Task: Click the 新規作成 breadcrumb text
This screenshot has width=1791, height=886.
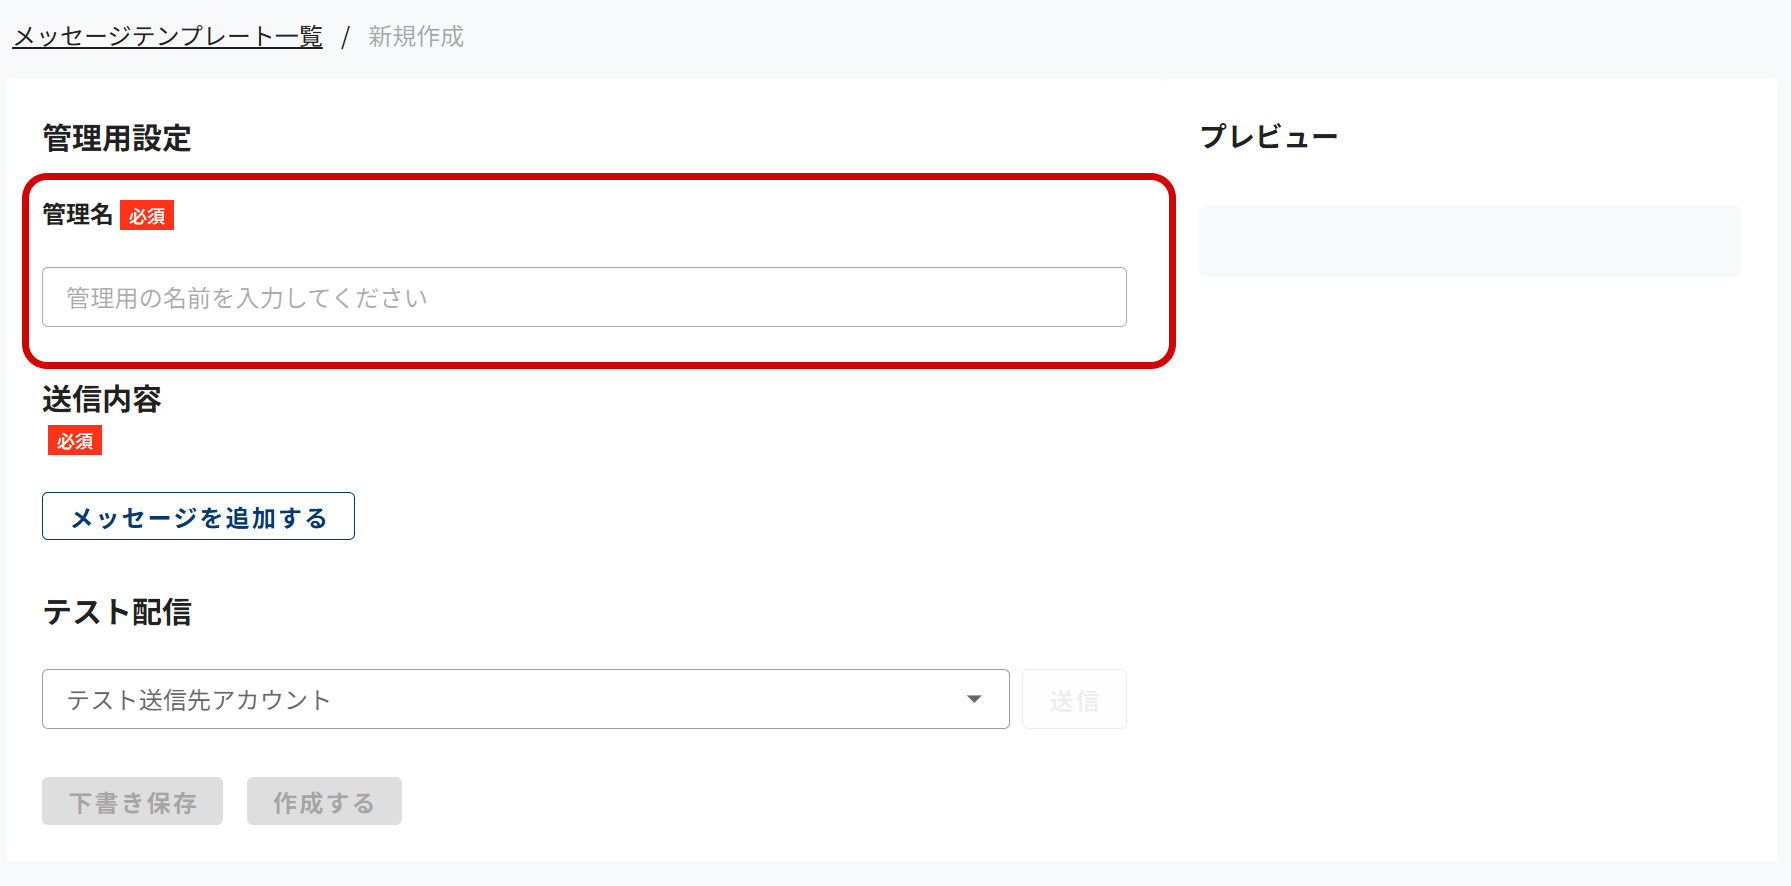Action: click(416, 37)
